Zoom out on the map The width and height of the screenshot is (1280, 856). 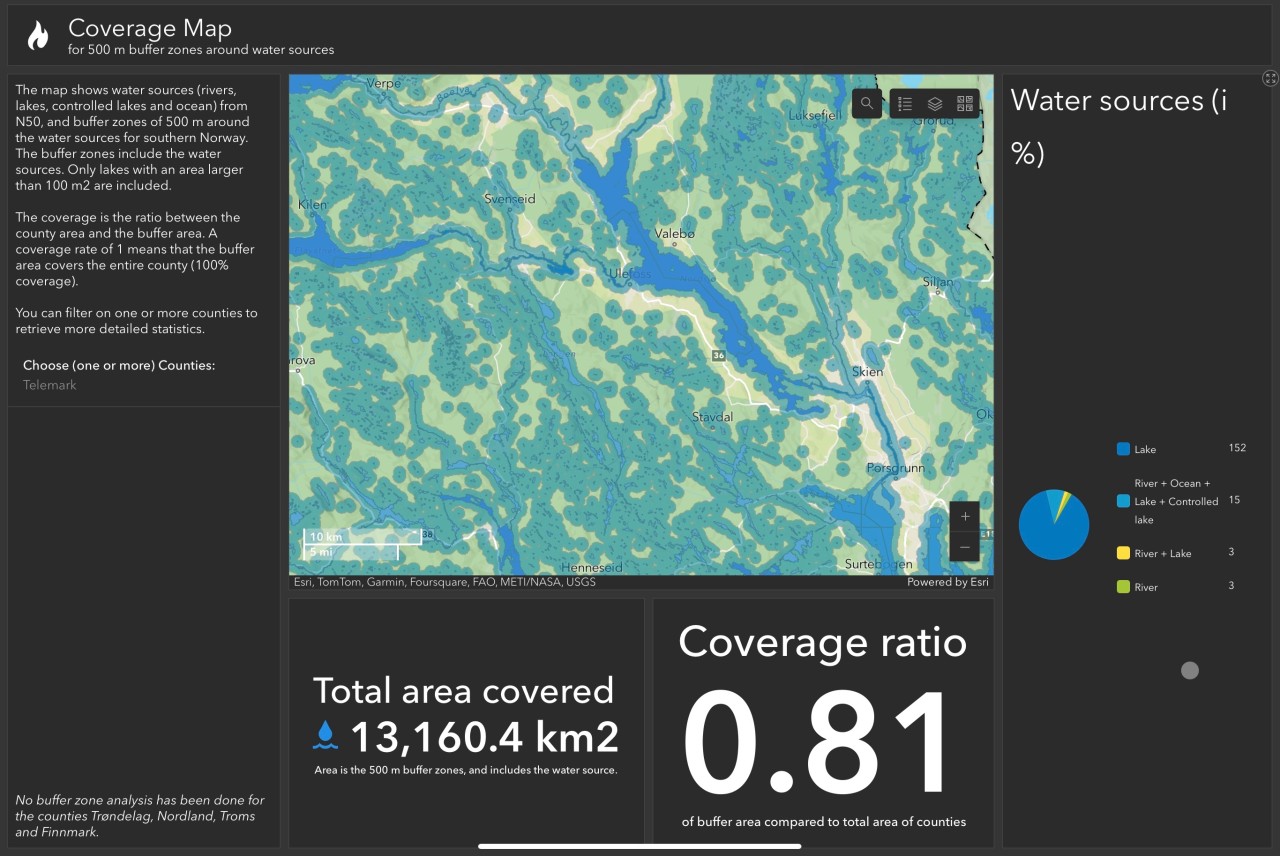click(x=965, y=547)
